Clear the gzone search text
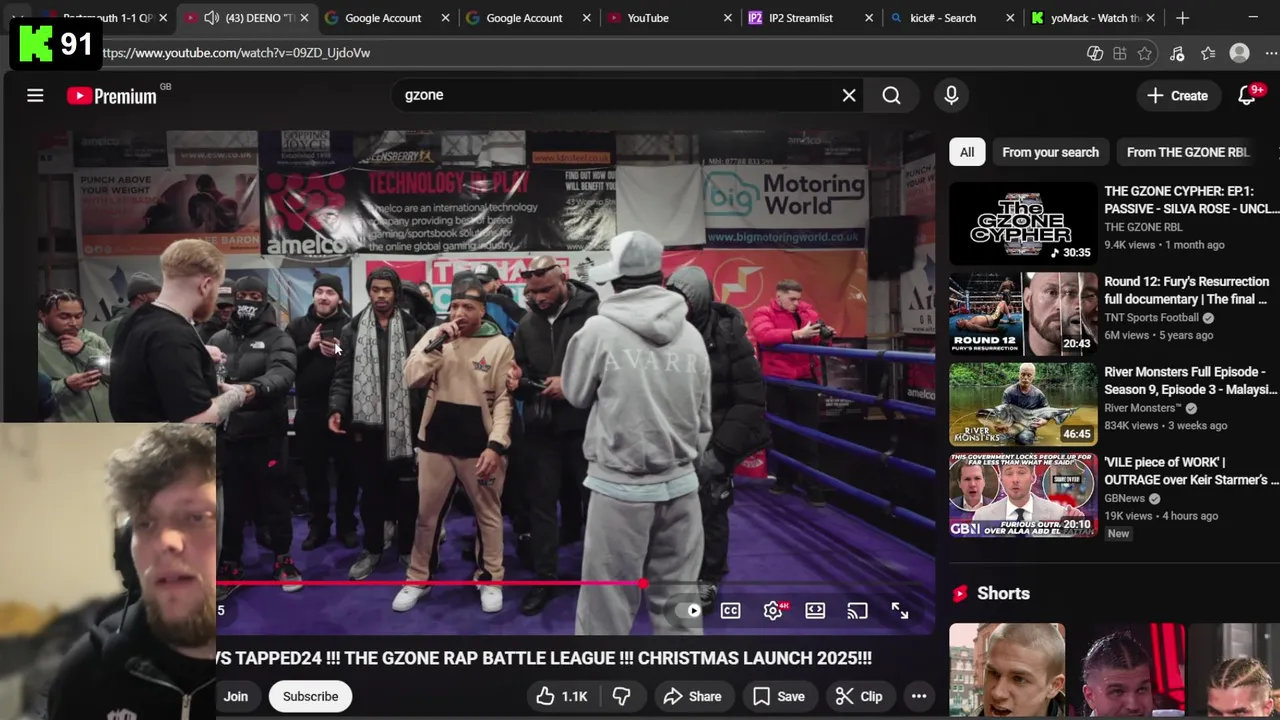The width and height of the screenshot is (1280, 720). 849,95
